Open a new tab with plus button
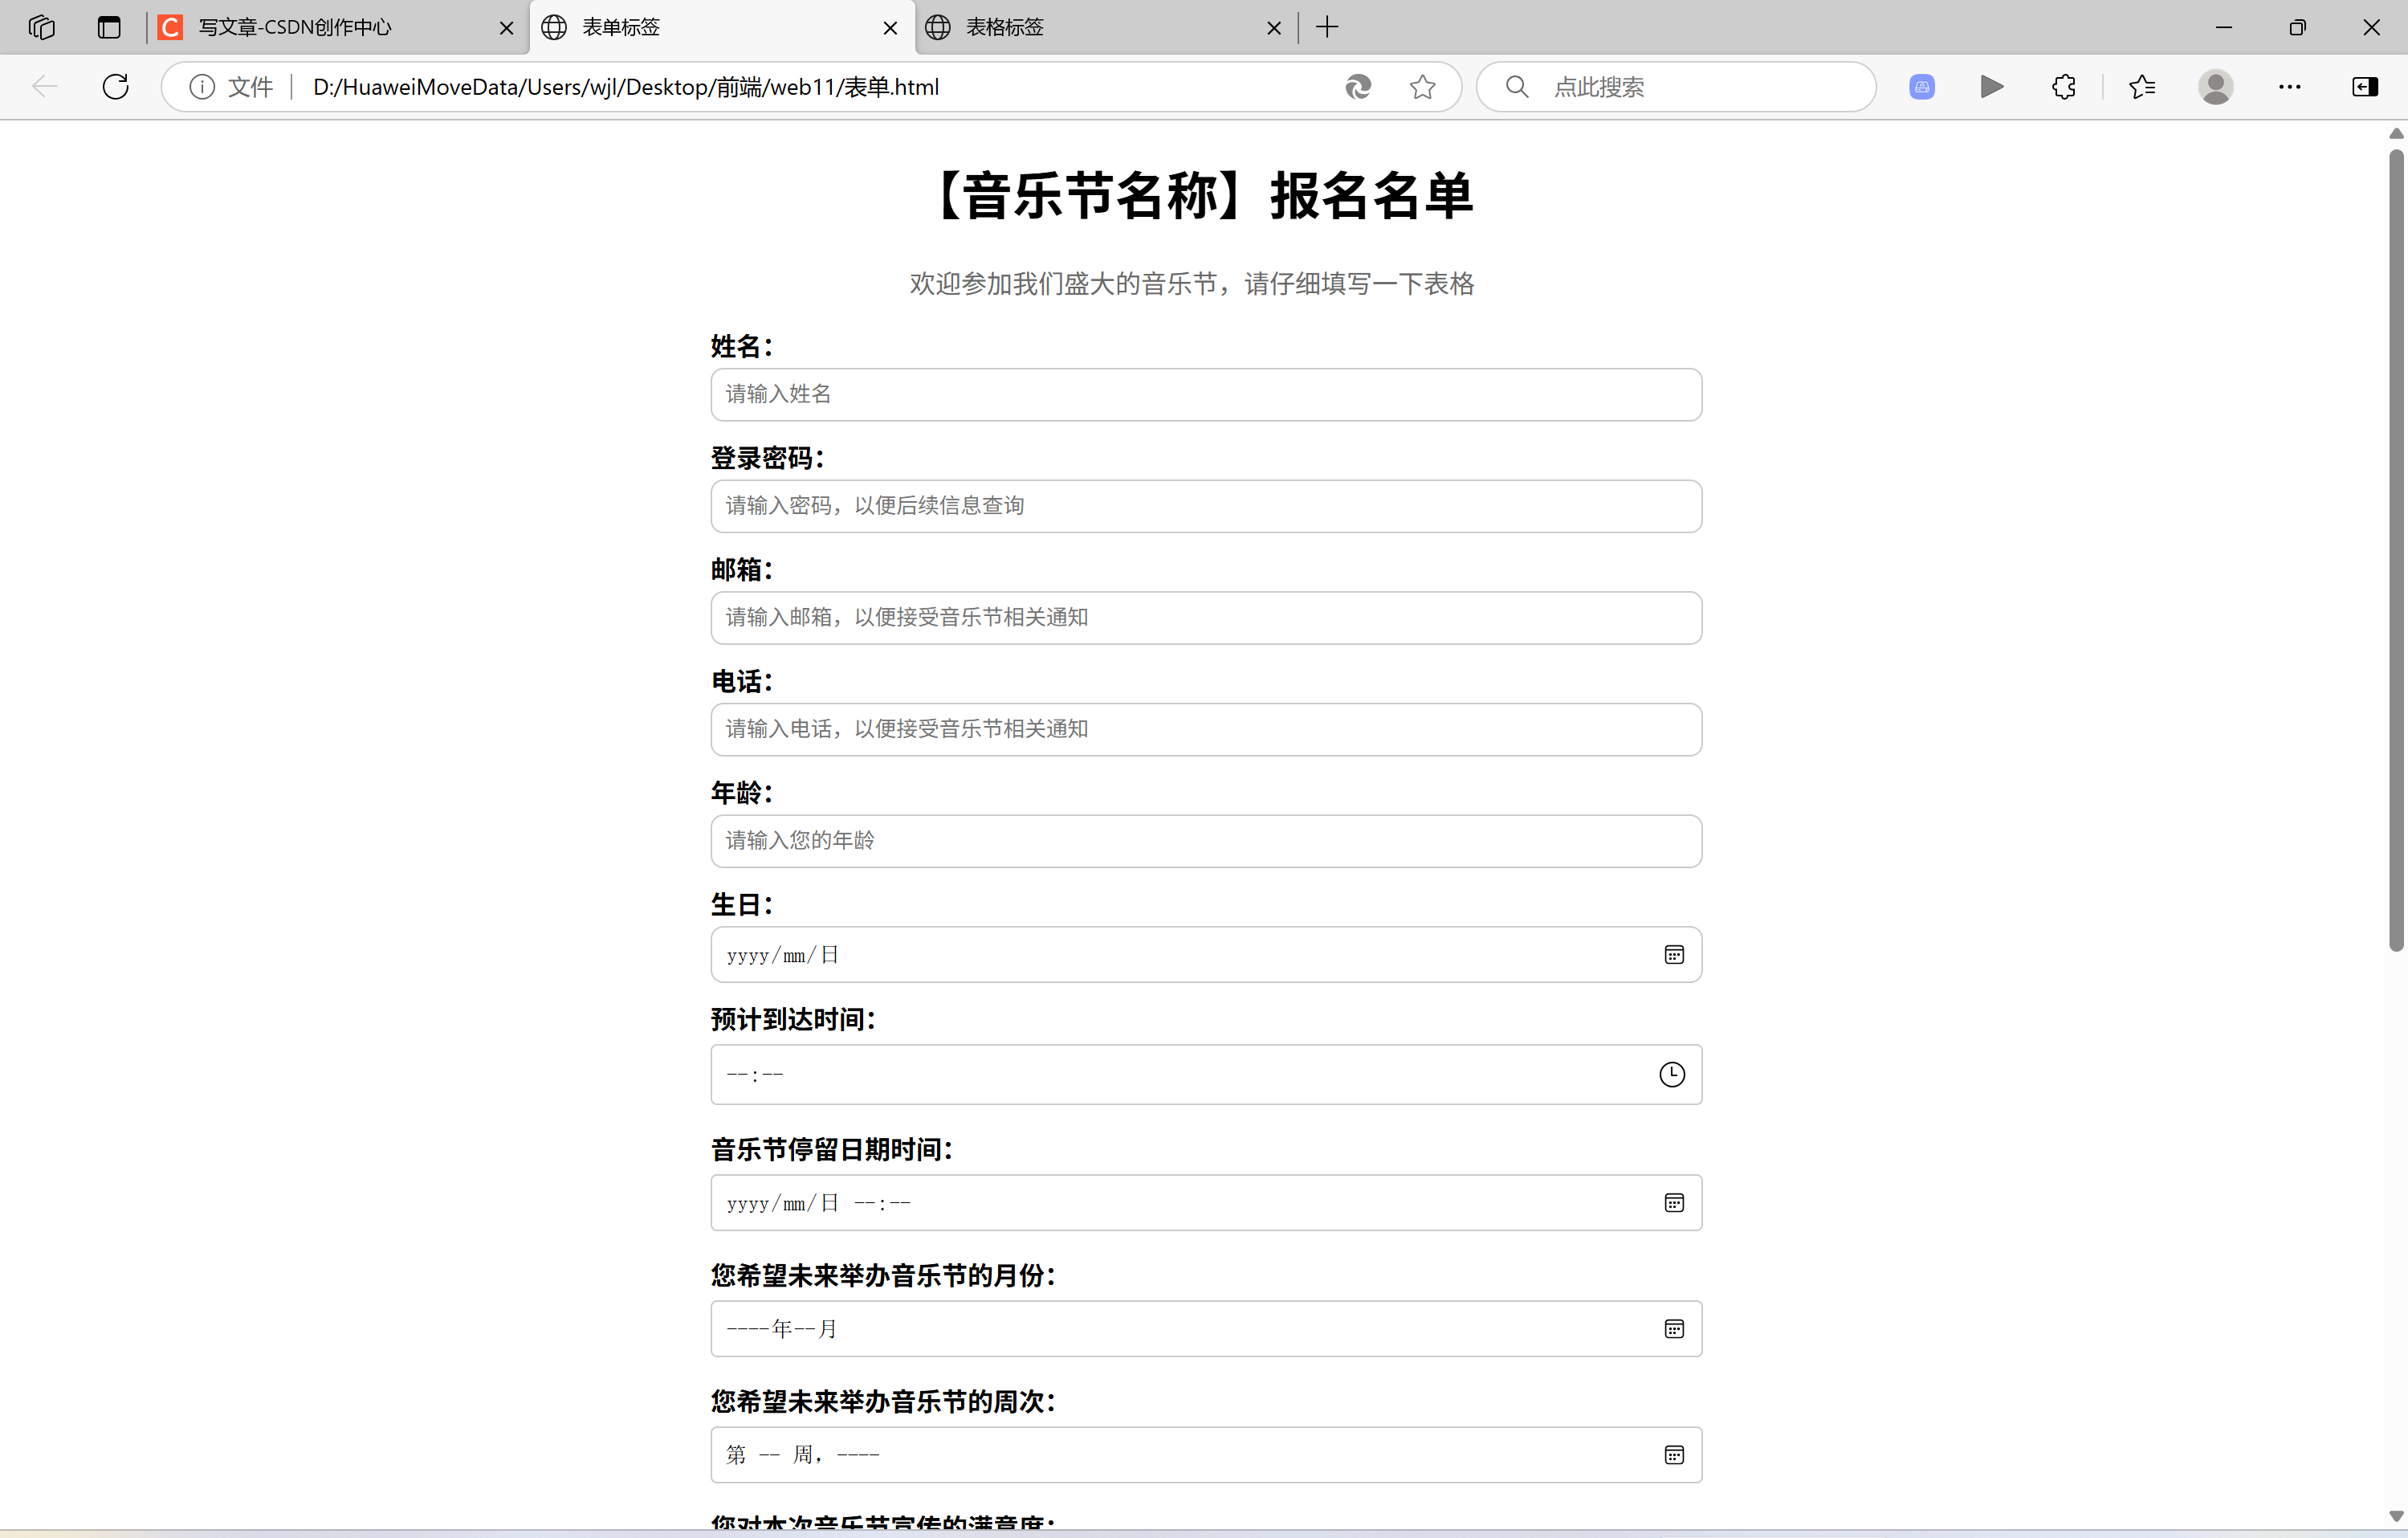Screen dimensions: 2408x1538 click(1326, 27)
